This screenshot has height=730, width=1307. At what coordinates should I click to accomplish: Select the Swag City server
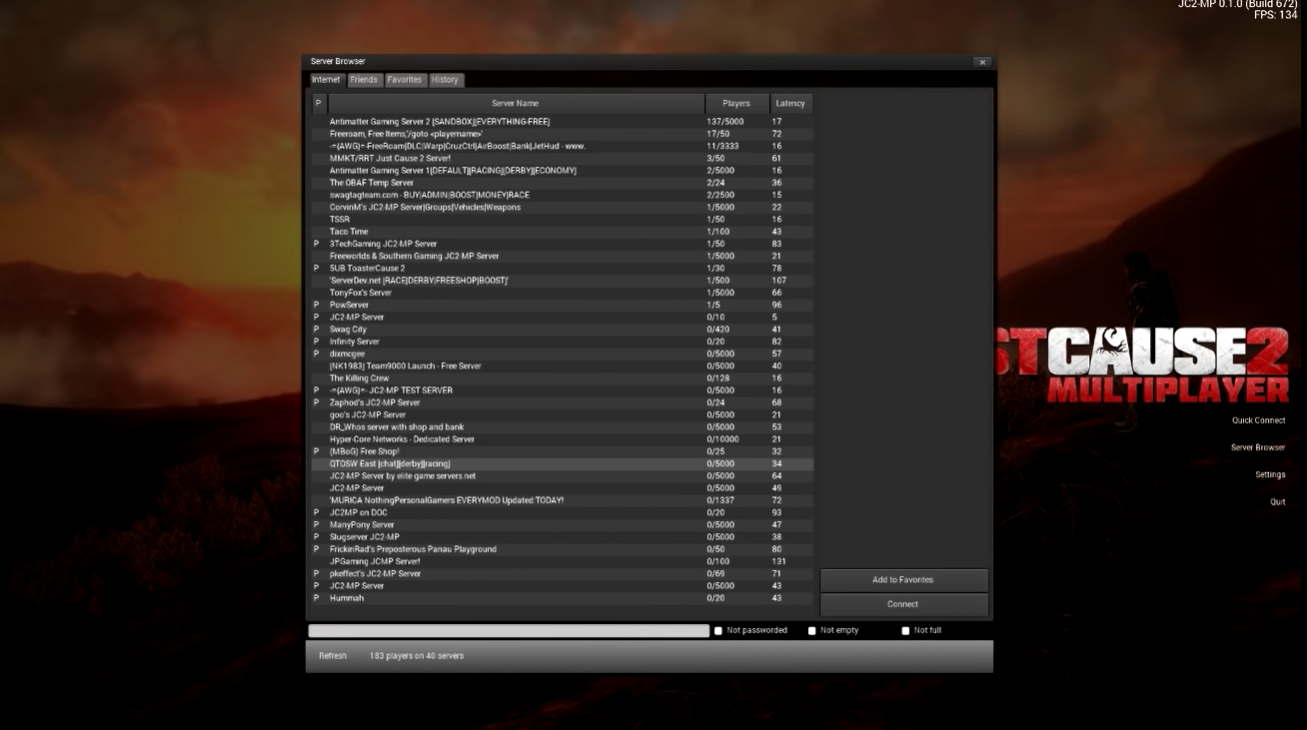click(562, 329)
